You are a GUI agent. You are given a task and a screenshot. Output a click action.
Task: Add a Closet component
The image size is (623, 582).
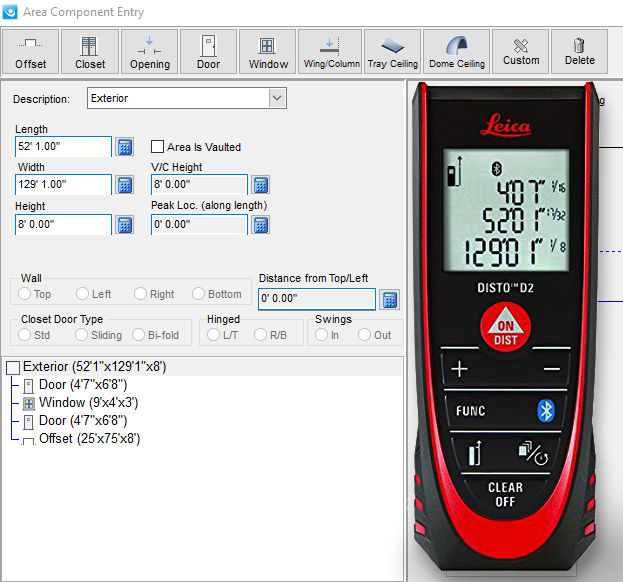click(90, 52)
